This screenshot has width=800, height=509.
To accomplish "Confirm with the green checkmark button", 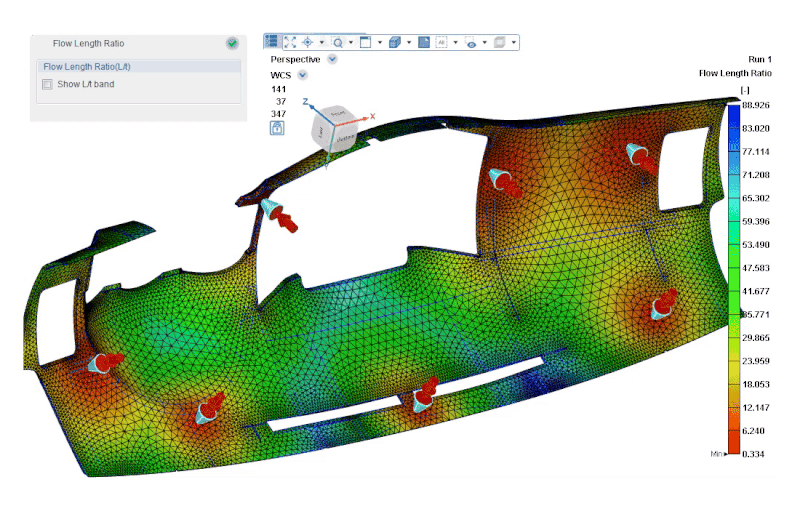I will pyautogui.click(x=232, y=43).
